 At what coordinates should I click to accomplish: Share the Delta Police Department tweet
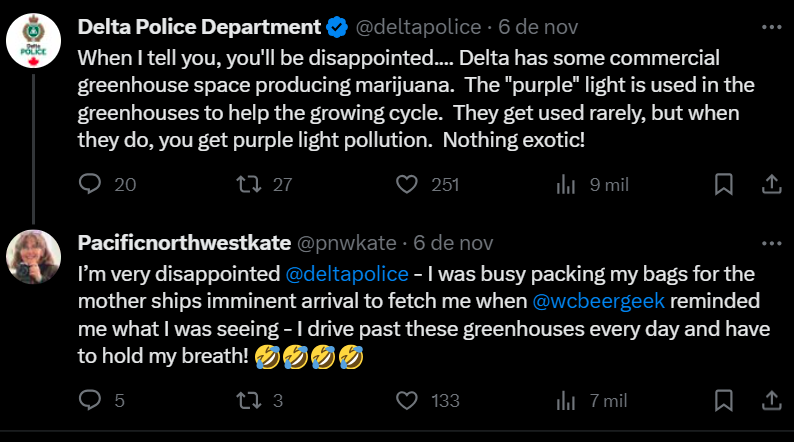[x=772, y=184]
